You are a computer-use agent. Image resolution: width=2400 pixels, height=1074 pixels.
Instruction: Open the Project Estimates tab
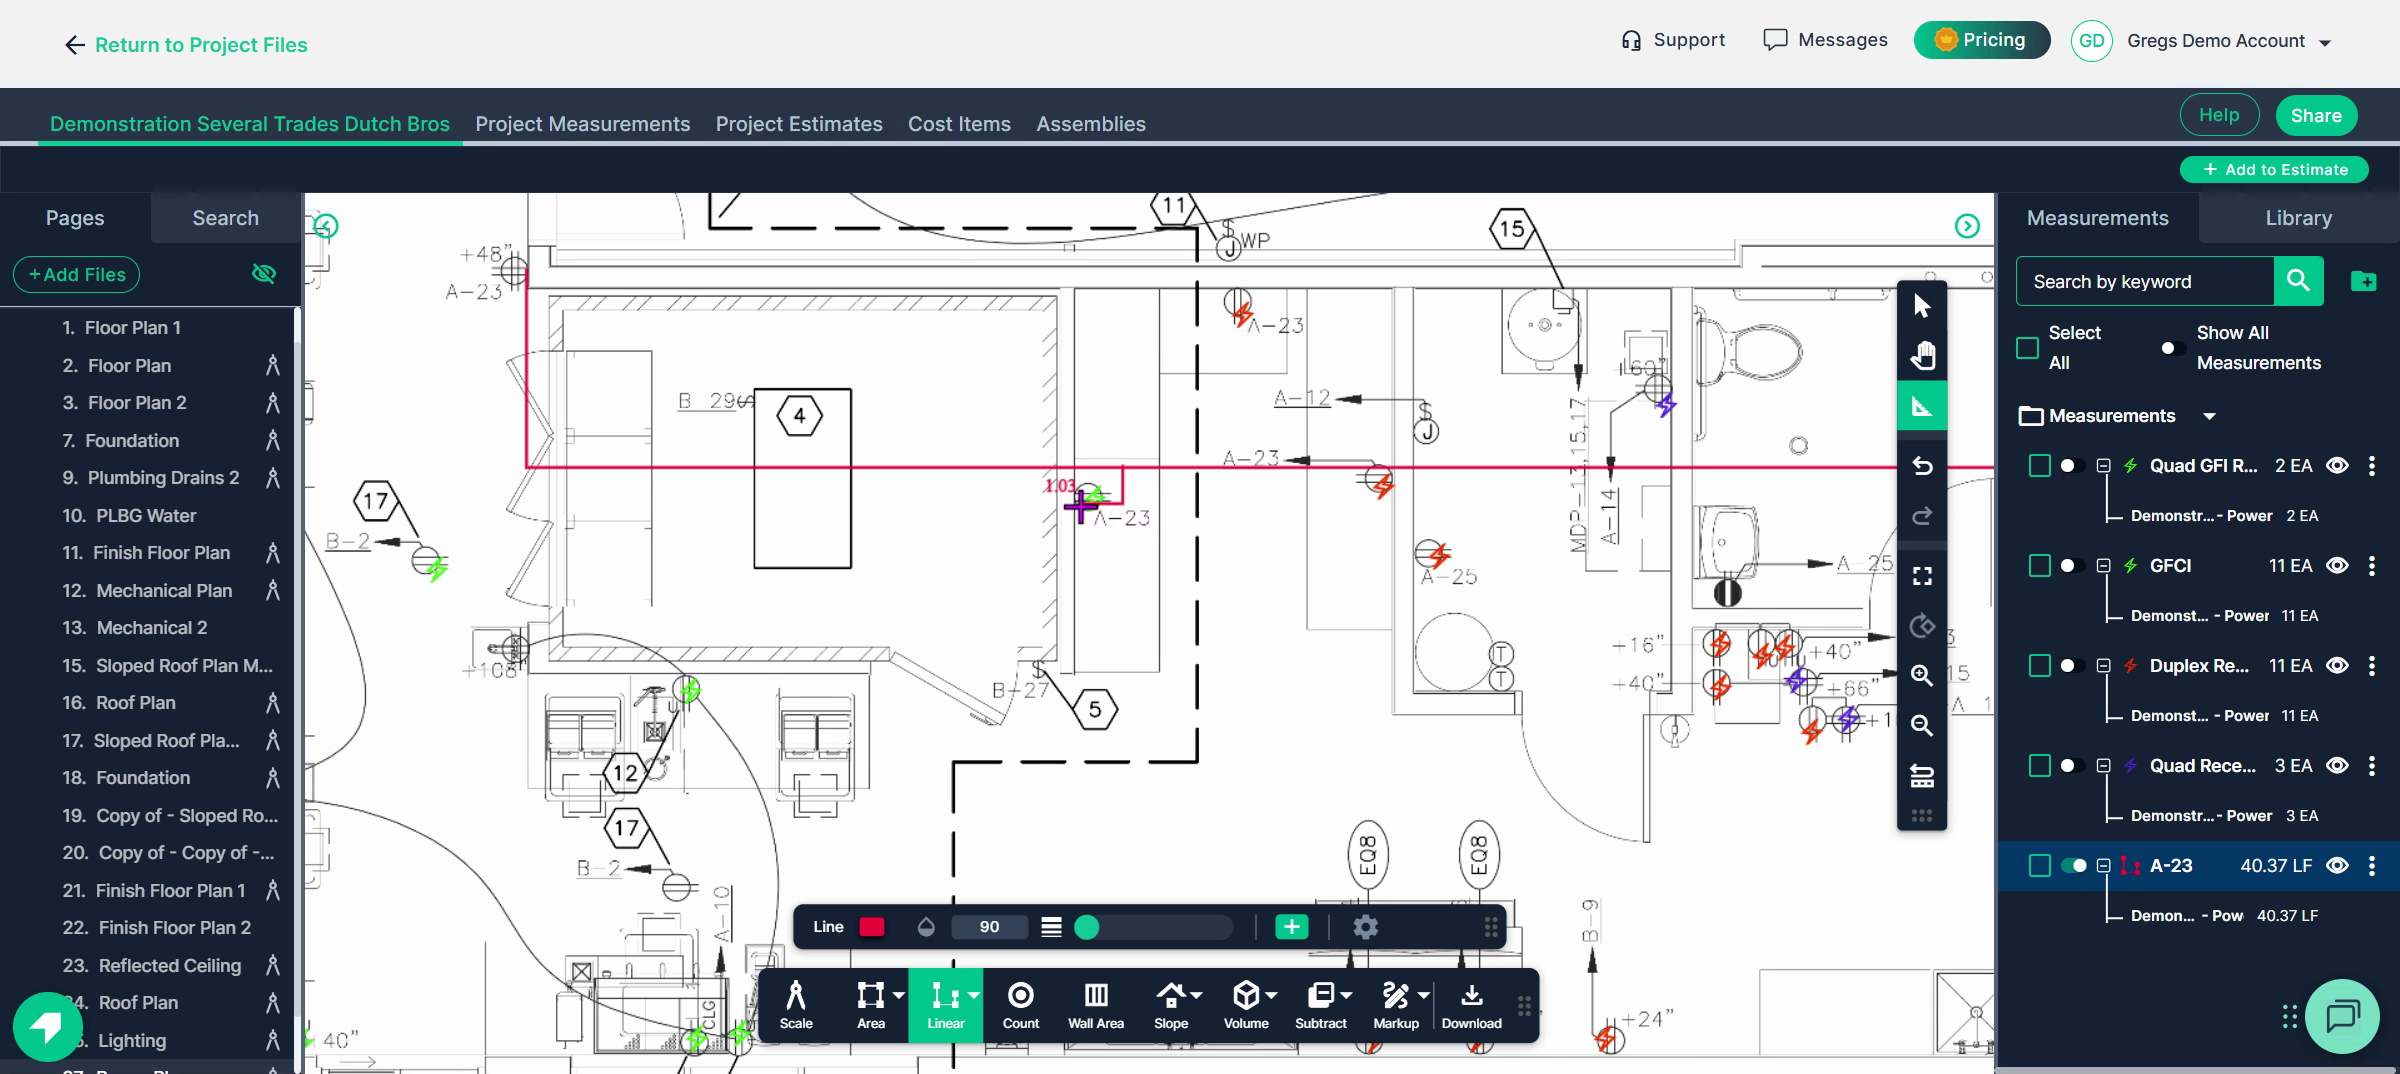[x=798, y=124]
